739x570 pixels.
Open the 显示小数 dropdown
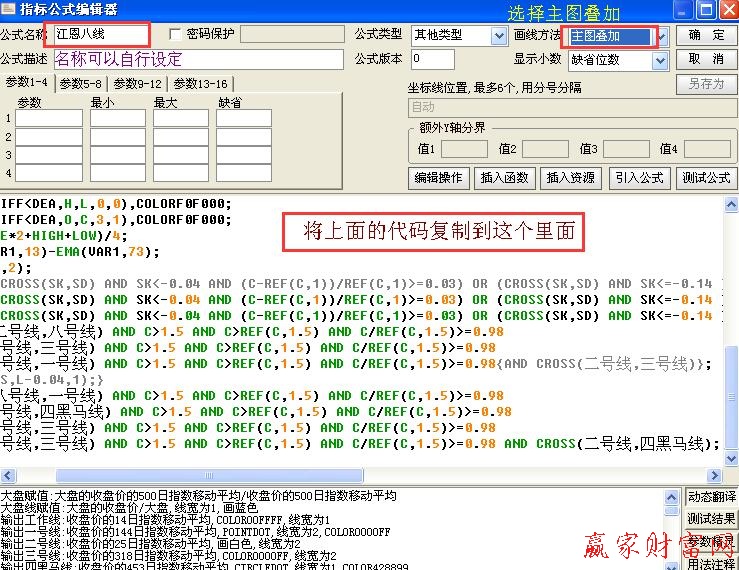[661, 60]
